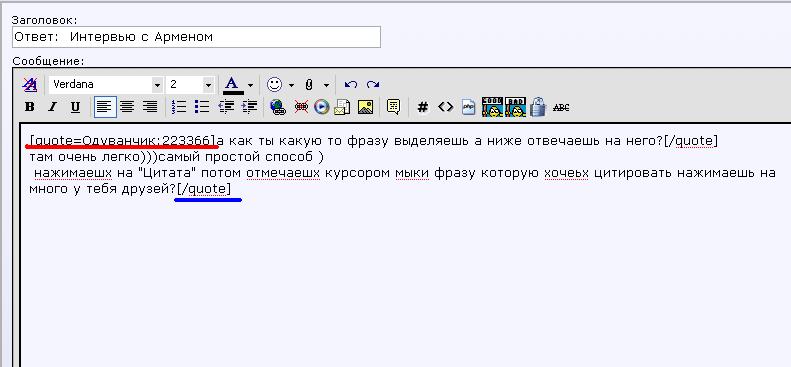Click the Wrap CODE tags # icon
Image resolution: width=791 pixels, height=367 pixels.
[423, 107]
